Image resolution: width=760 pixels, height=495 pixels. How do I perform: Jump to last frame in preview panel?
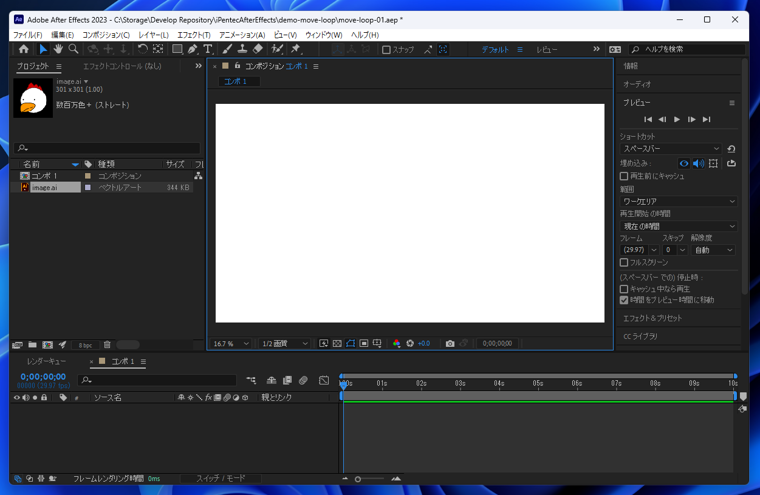[707, 119]
